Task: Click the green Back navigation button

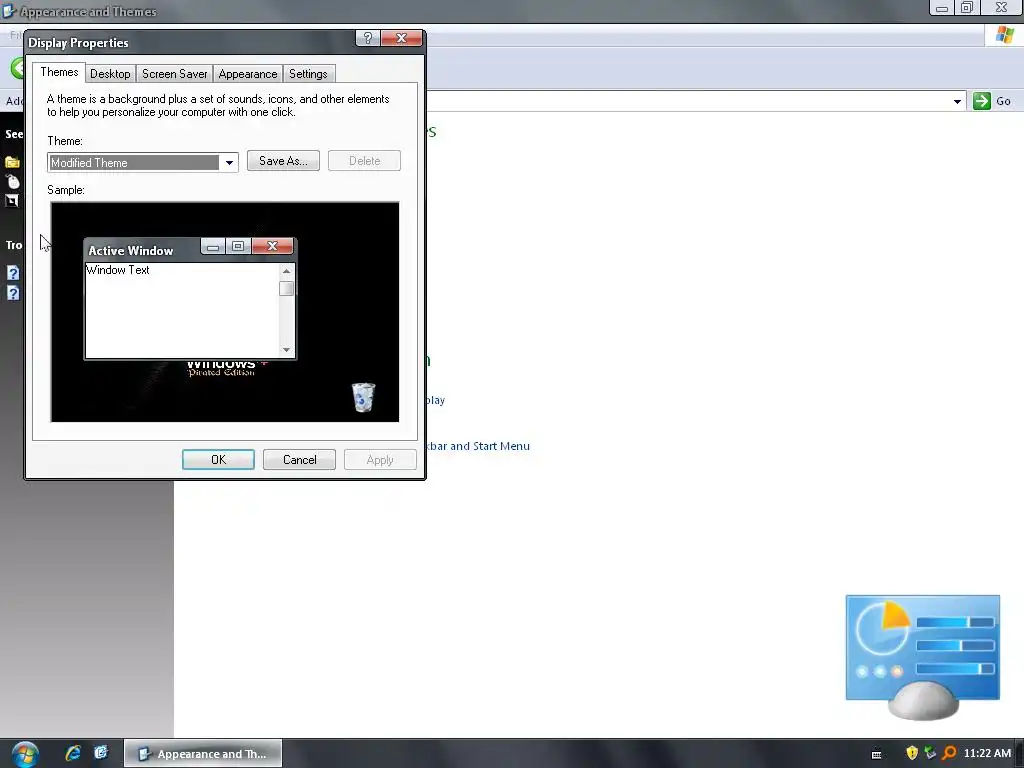Action: tap(18, 67)
